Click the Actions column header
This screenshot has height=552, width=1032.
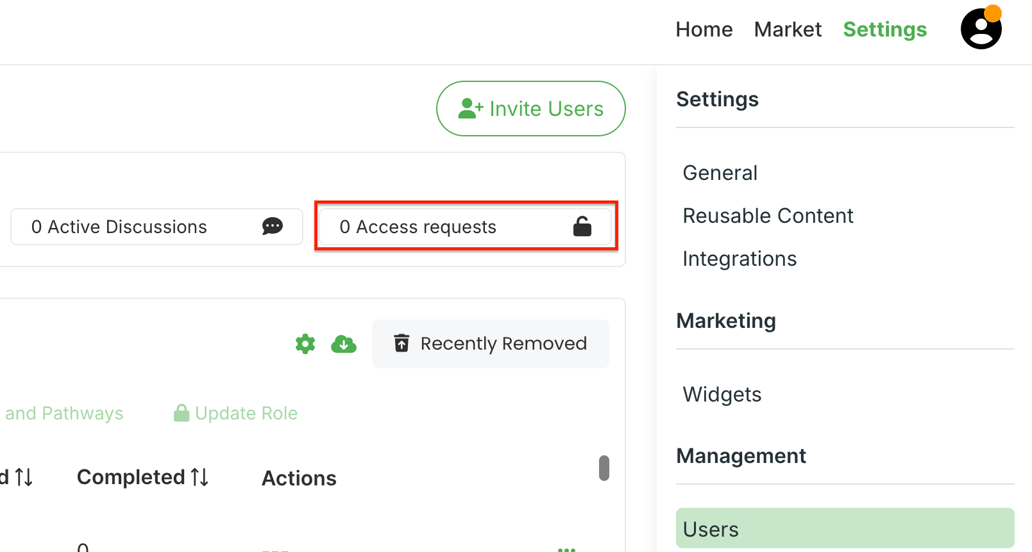coord(299,478)
